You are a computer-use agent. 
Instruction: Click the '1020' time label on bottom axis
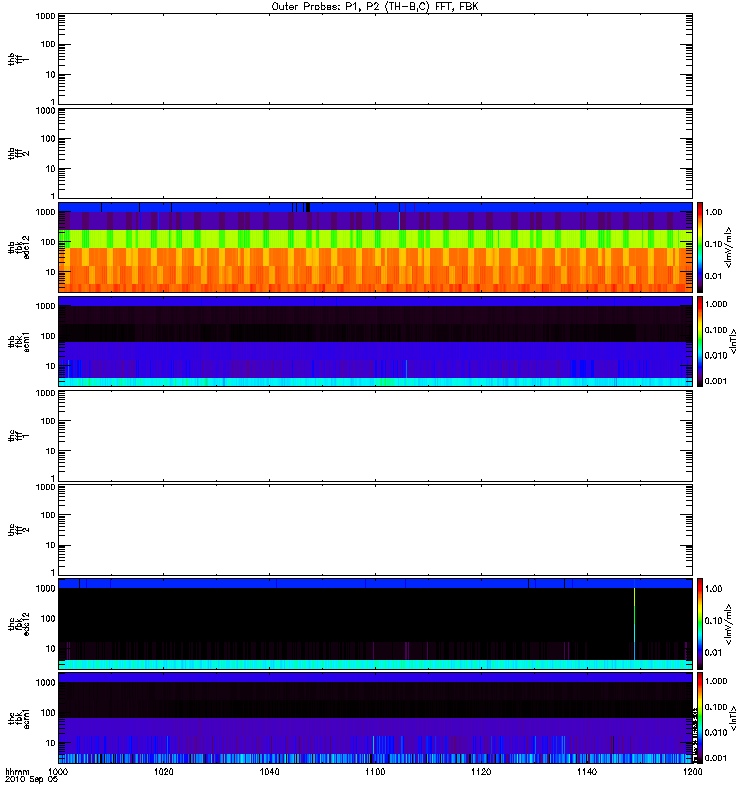point(163,771)
